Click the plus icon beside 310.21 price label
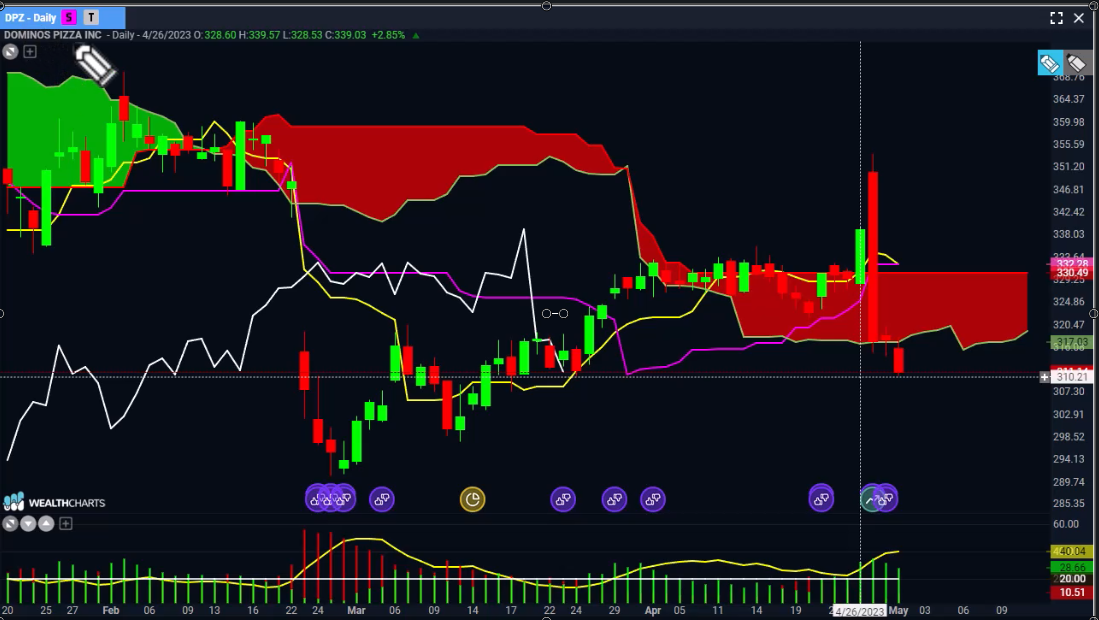Screen dimensions: 1099x620 pos(1044,377)
